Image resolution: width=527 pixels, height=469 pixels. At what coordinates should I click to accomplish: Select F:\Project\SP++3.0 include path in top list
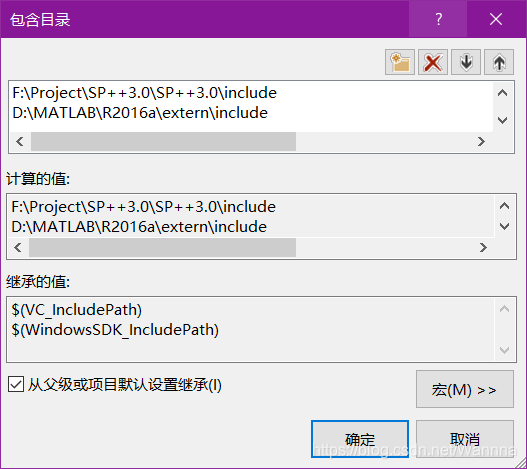[x=145, y=93]
